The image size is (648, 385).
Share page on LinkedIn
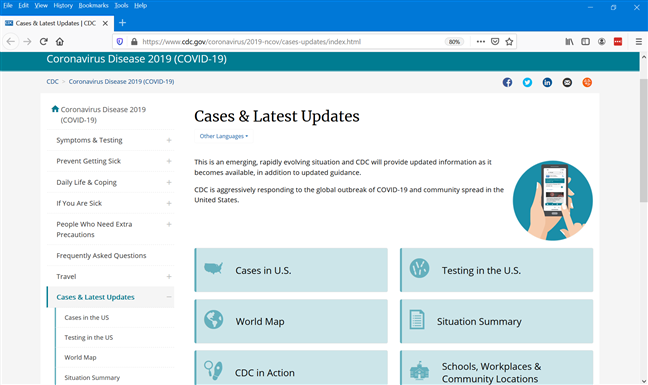[x=547, y=82]
